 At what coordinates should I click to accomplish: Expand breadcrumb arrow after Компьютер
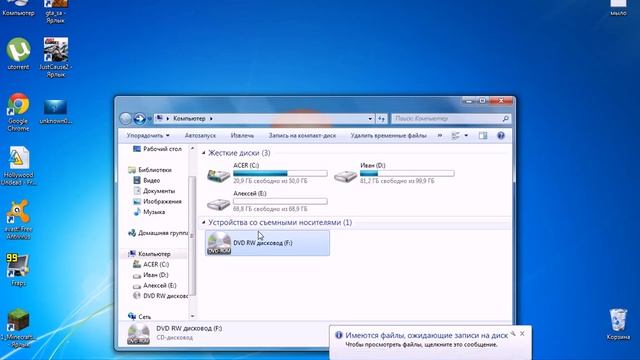pyautogui.click(x=211, y=119)
